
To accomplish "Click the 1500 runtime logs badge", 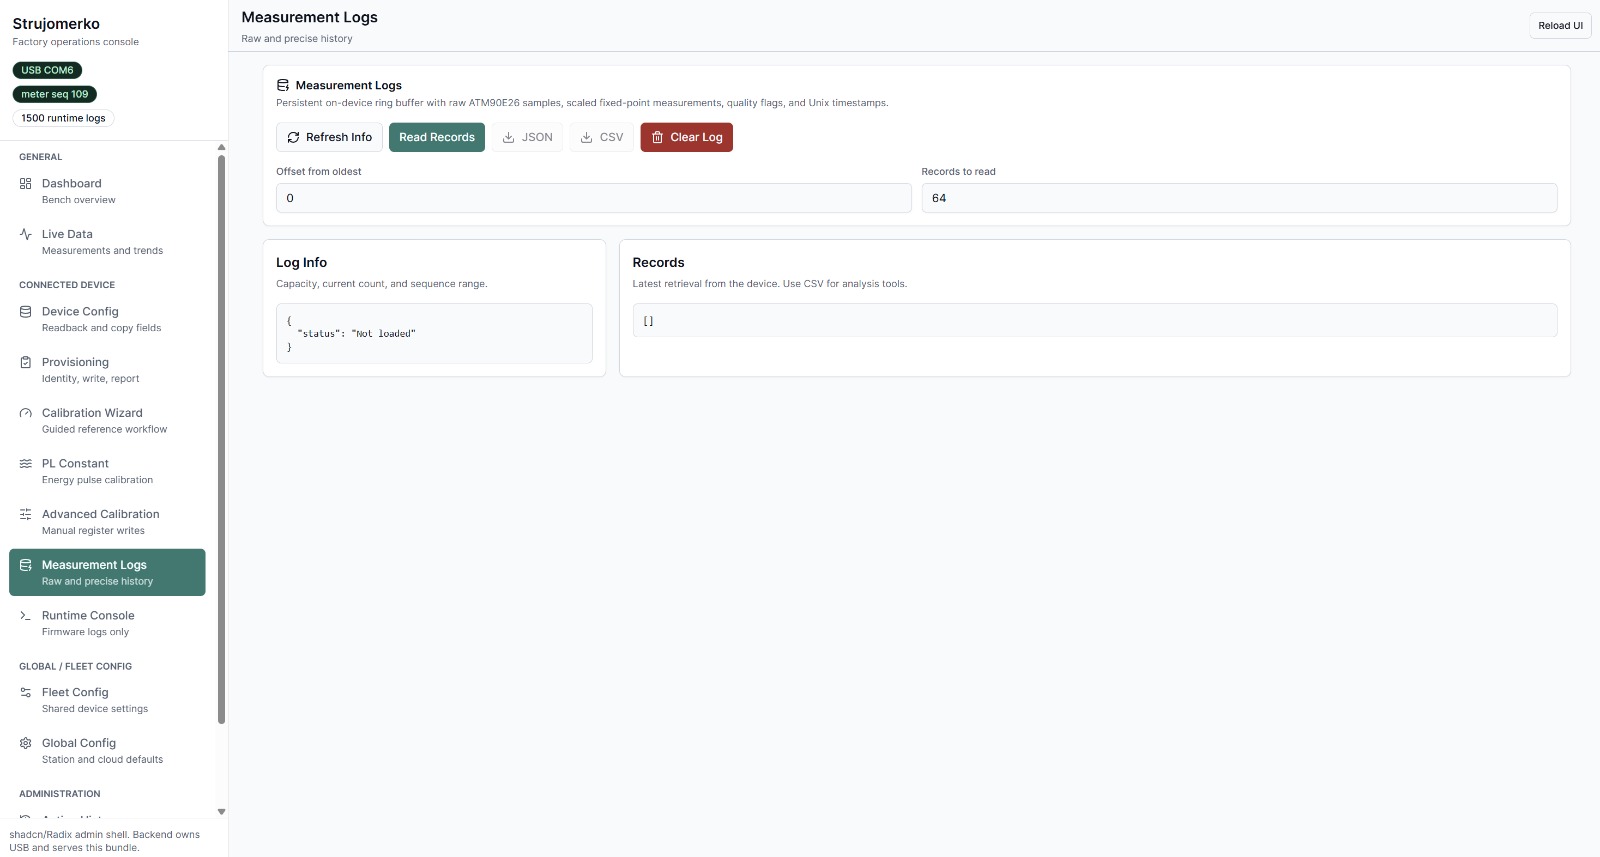I will pos(63,118).
